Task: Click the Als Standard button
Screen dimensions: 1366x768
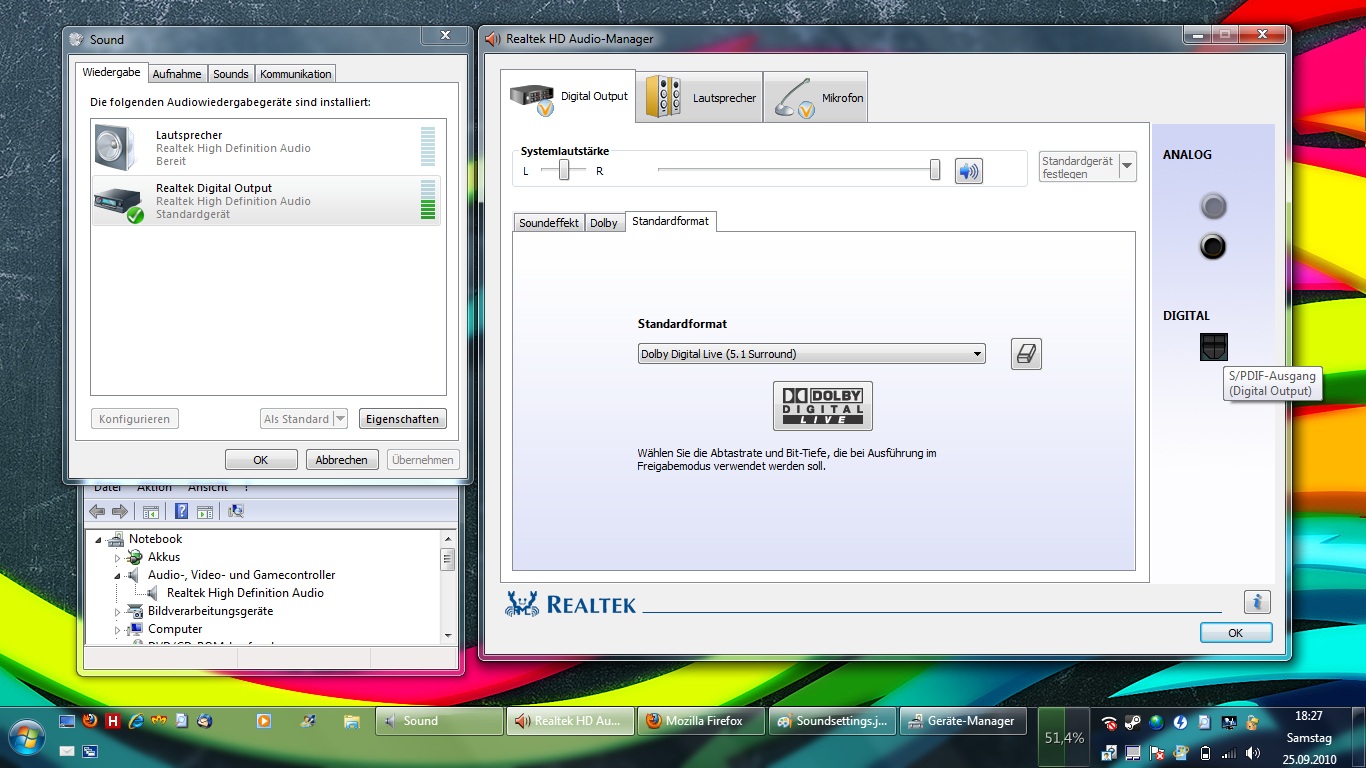Action: click(x=296, y=419)
